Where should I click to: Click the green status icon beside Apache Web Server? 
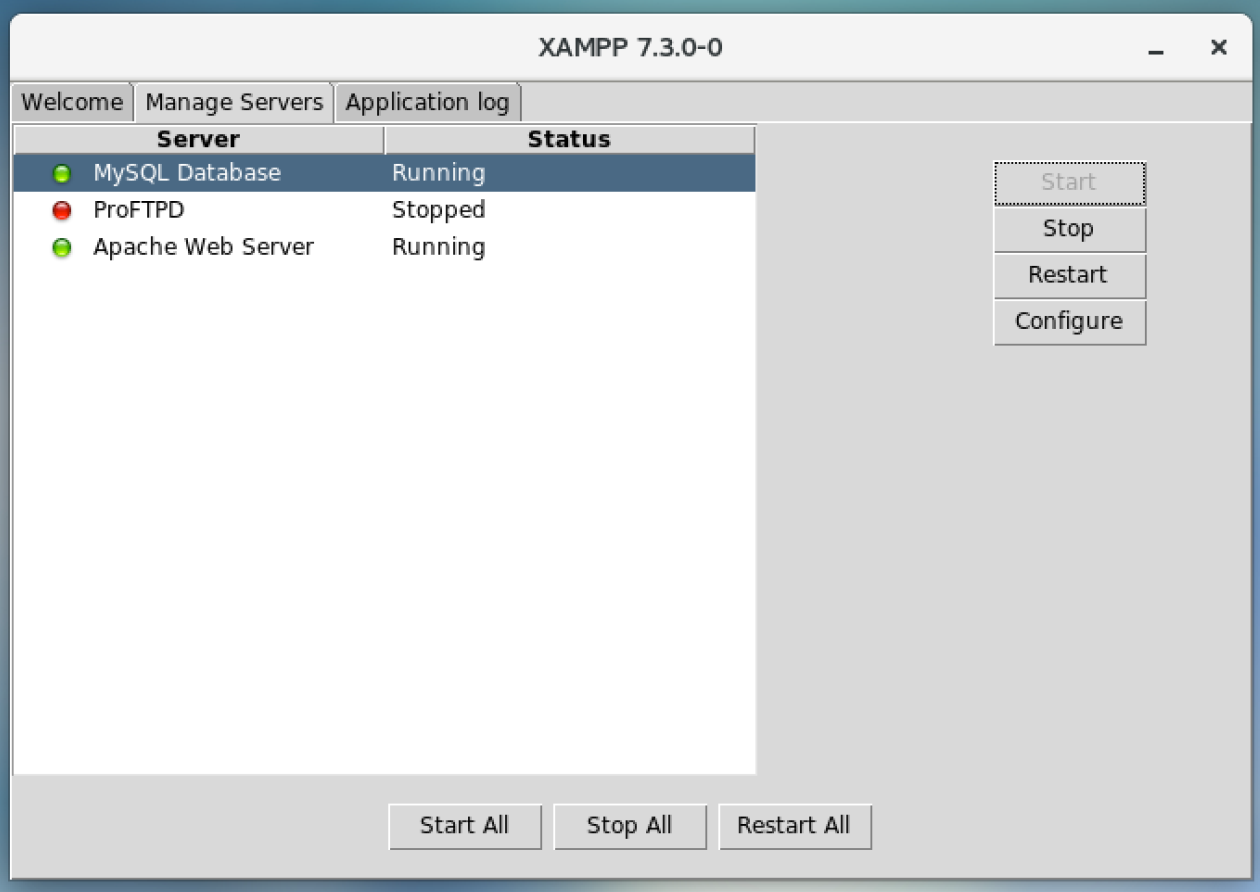pos(62,248)
